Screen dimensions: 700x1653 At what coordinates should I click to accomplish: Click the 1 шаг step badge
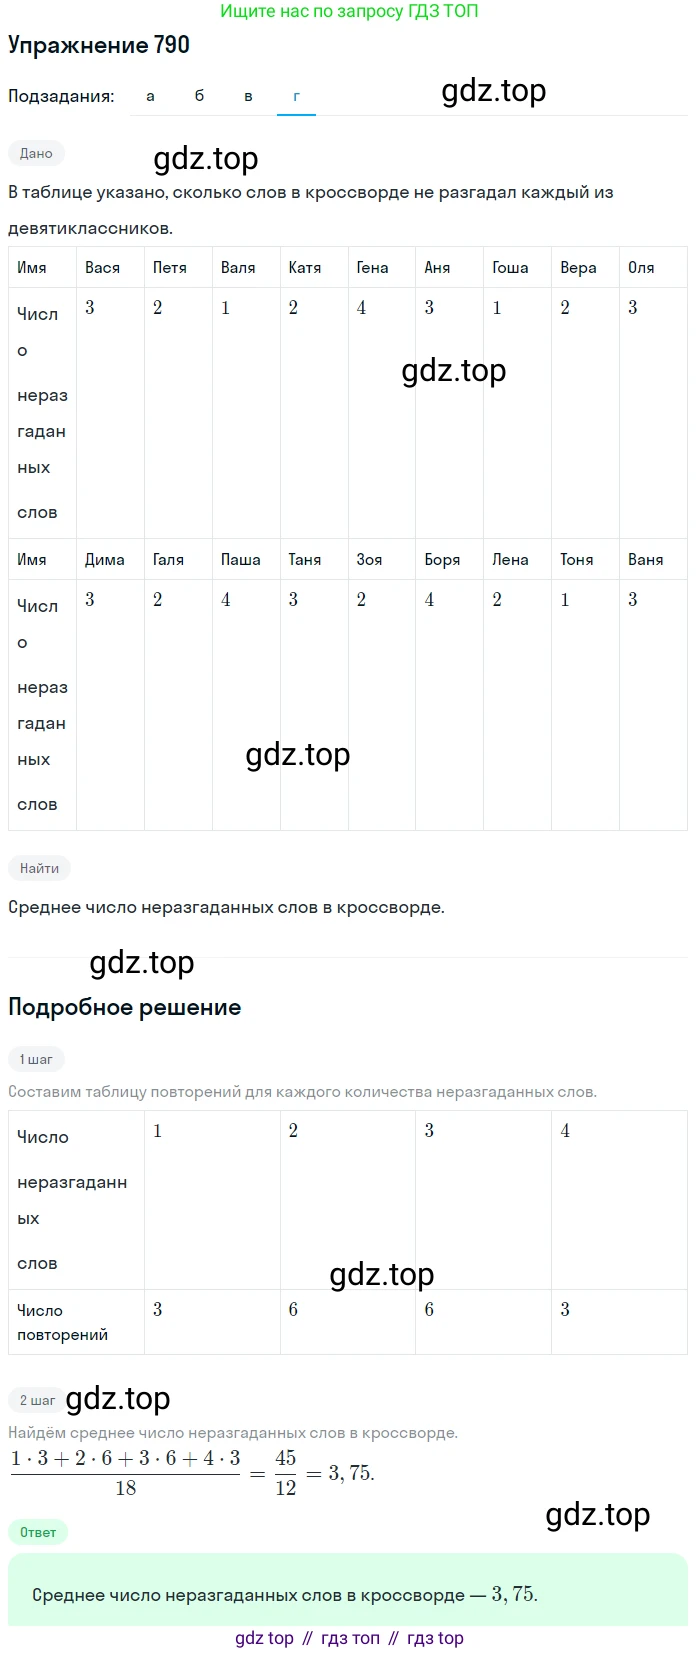pos(36,1059)
